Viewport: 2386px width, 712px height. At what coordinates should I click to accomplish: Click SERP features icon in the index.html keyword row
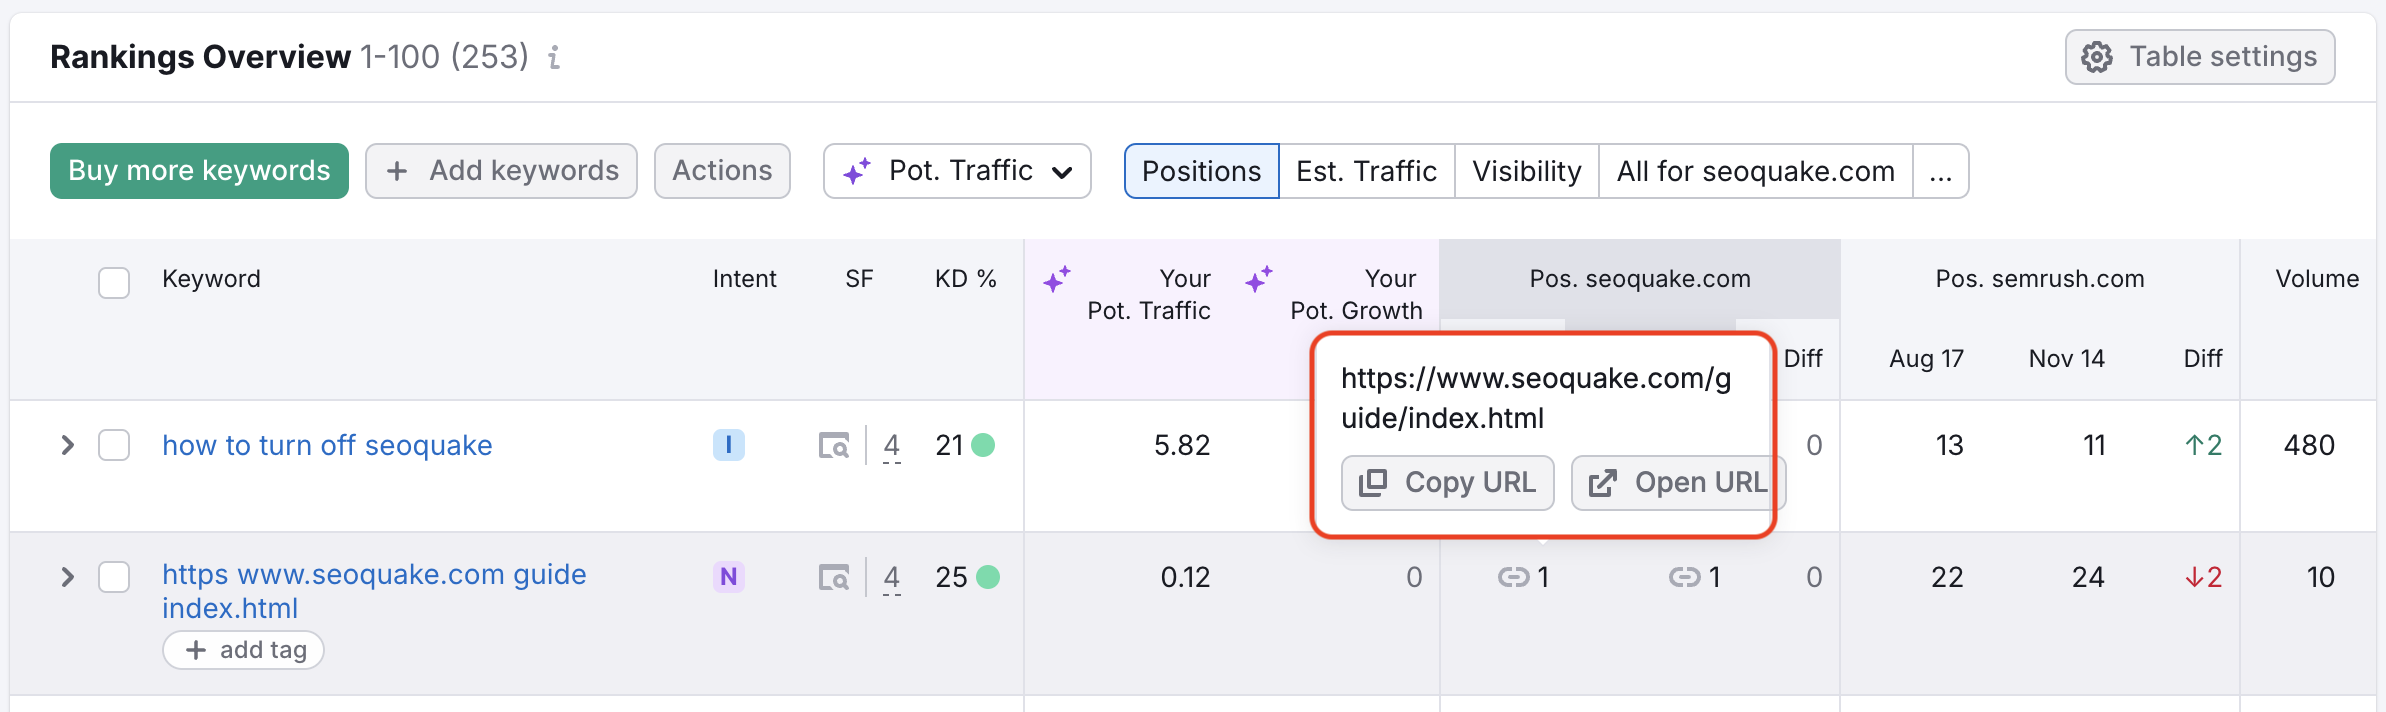click(833, 577)
